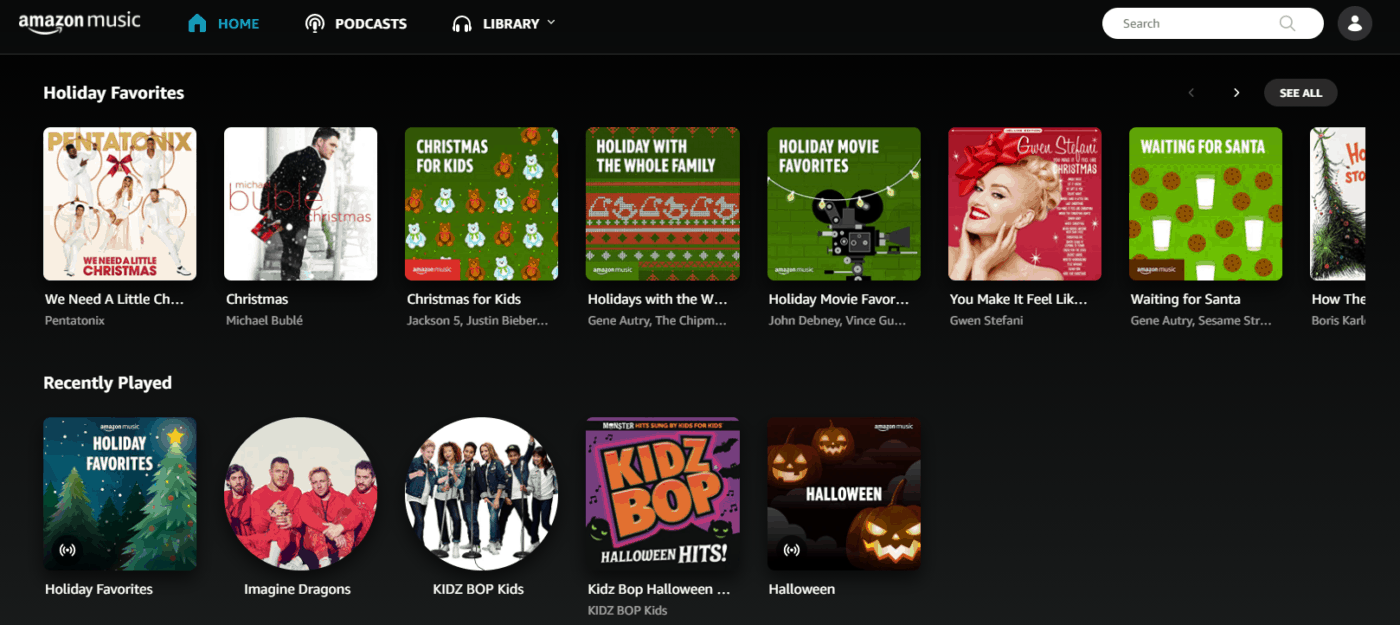This screenshot has height=625, width=1400.
Task: Select the Home tab label
Action: pos(238,24)
